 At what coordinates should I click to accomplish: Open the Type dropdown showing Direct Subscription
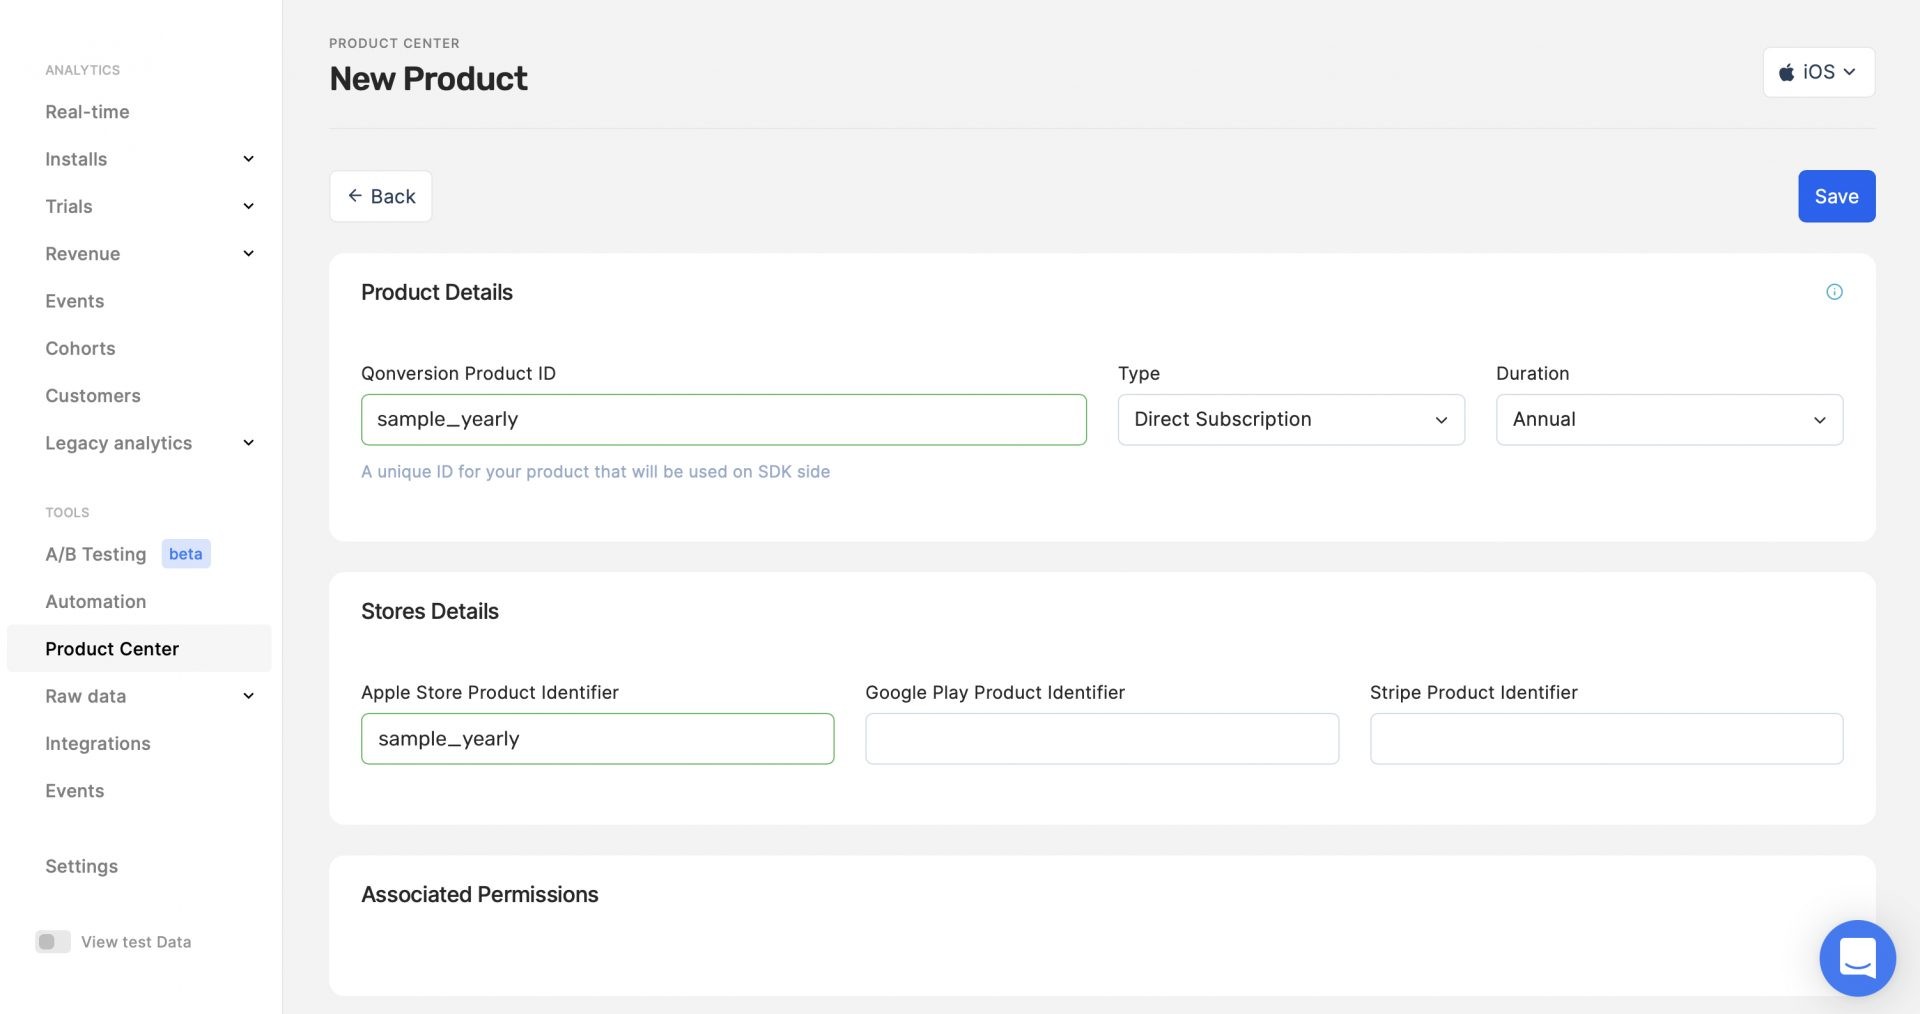1290,419
